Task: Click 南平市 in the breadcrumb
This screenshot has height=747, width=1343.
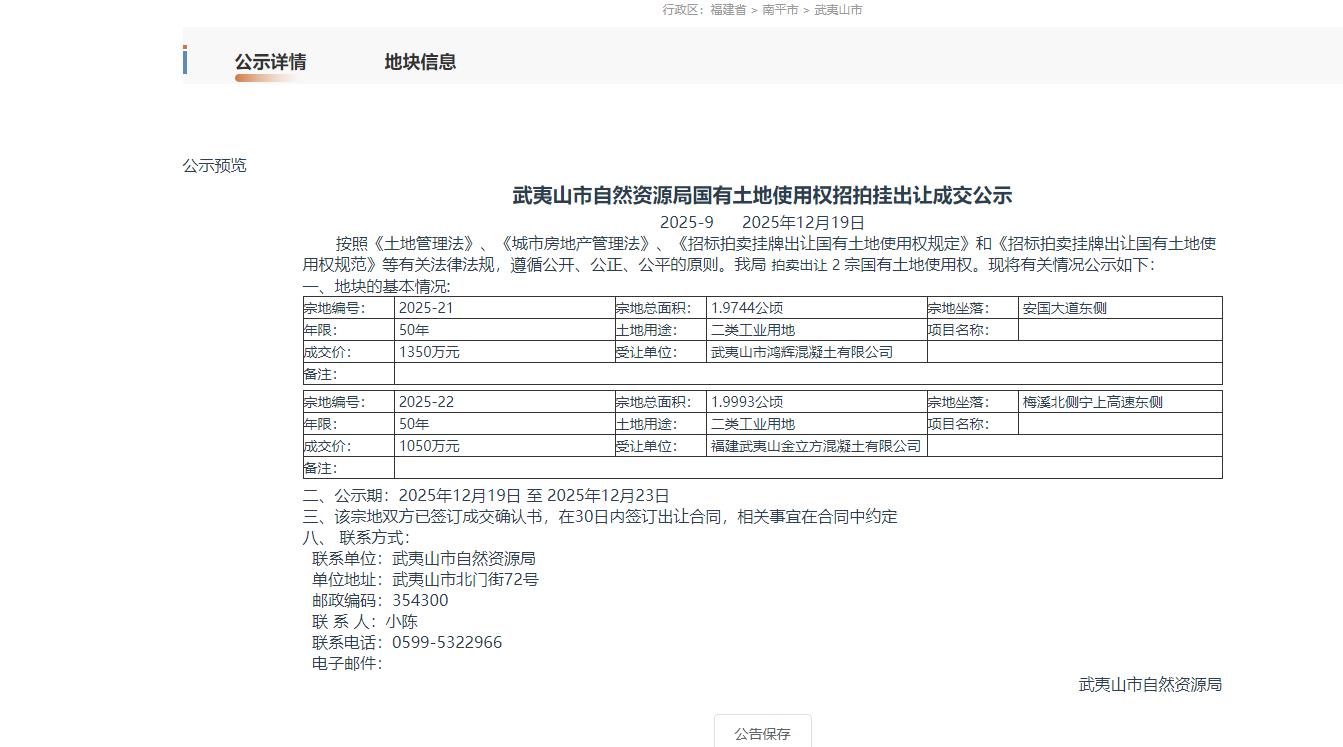Action: click(x=780, y=10)
